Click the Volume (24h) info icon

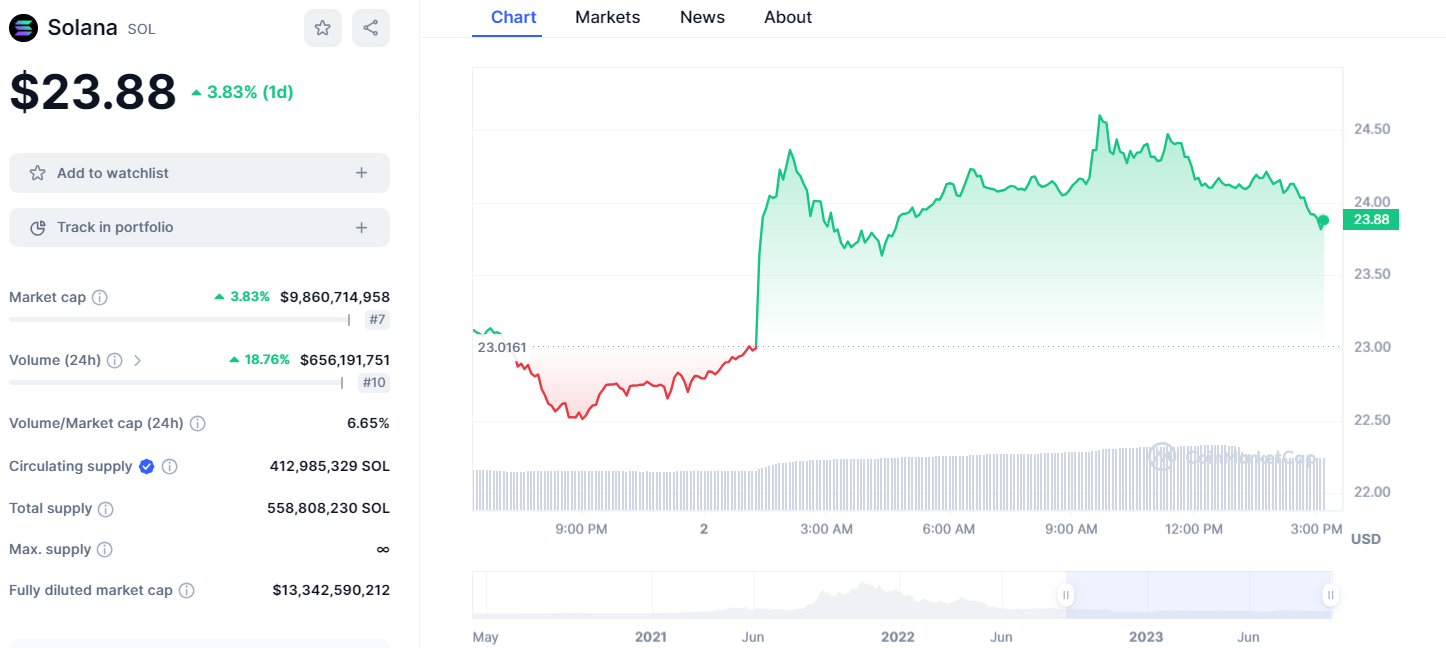tap(115, 360)
